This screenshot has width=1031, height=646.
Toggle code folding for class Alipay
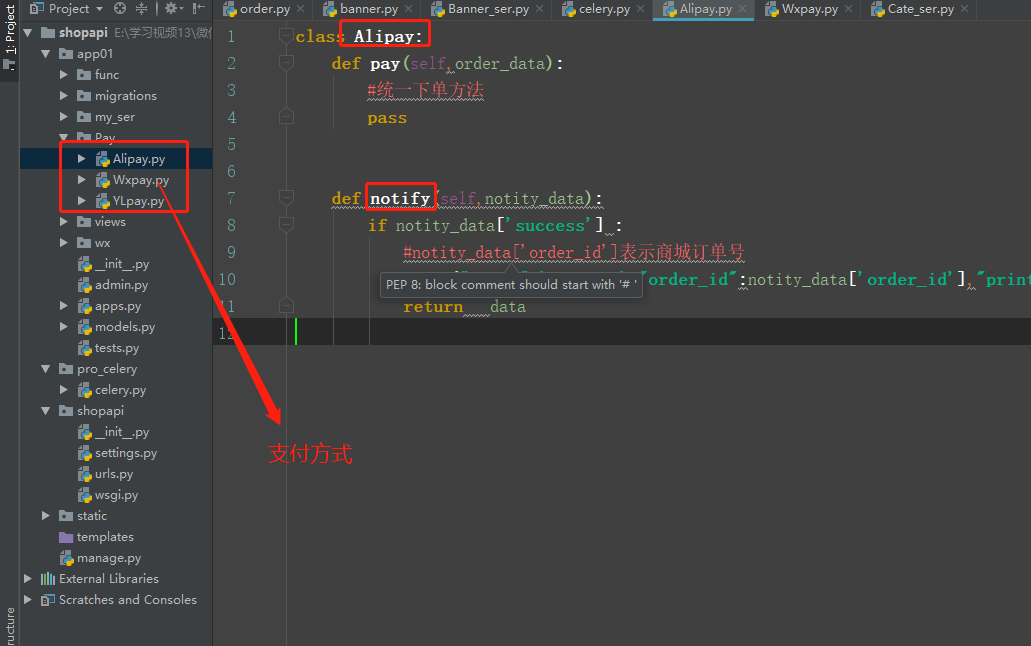286,36
